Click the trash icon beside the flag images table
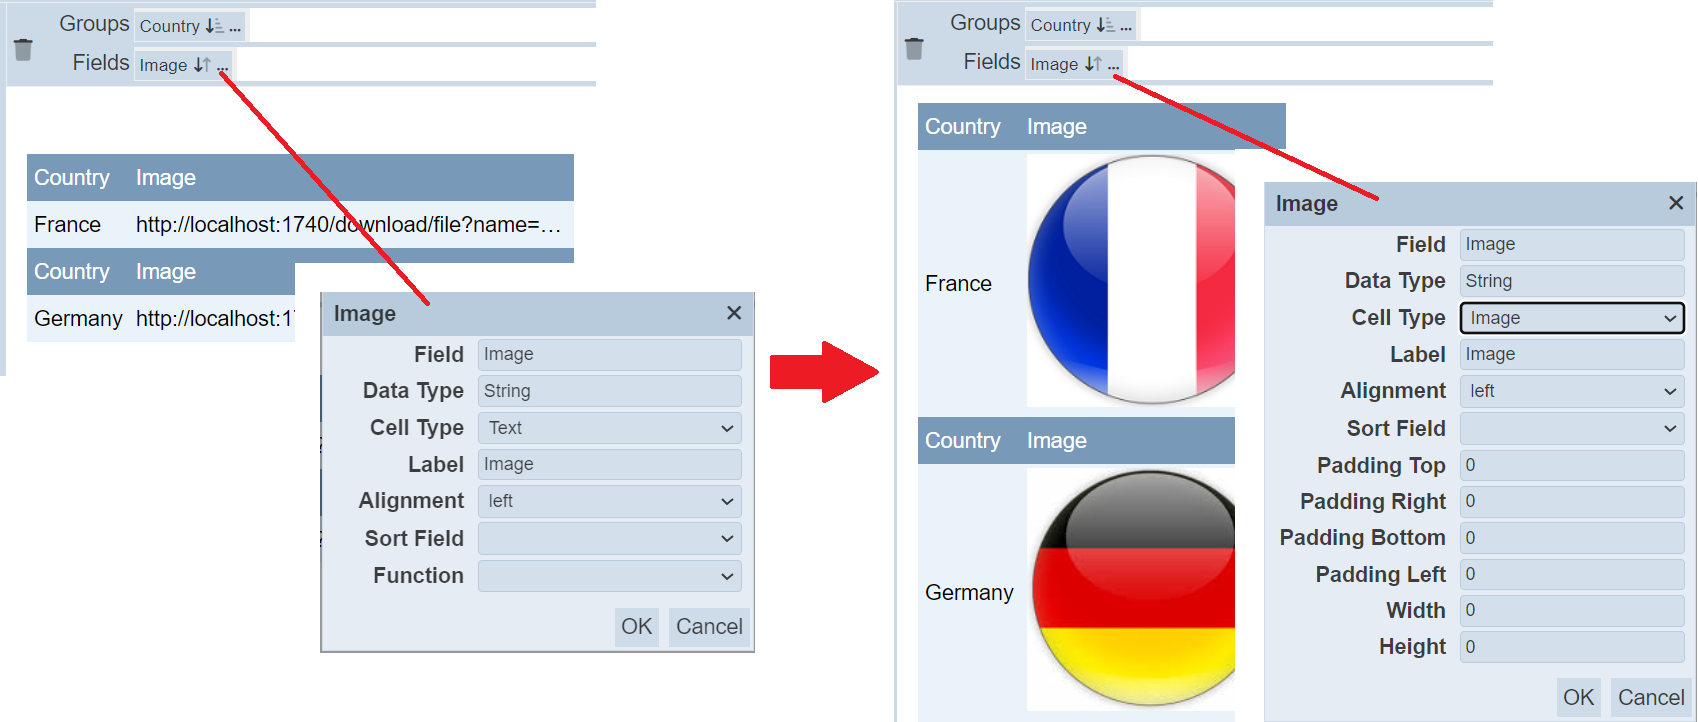This screenshot has height=722, width=1698. click(x=914, y=48)
